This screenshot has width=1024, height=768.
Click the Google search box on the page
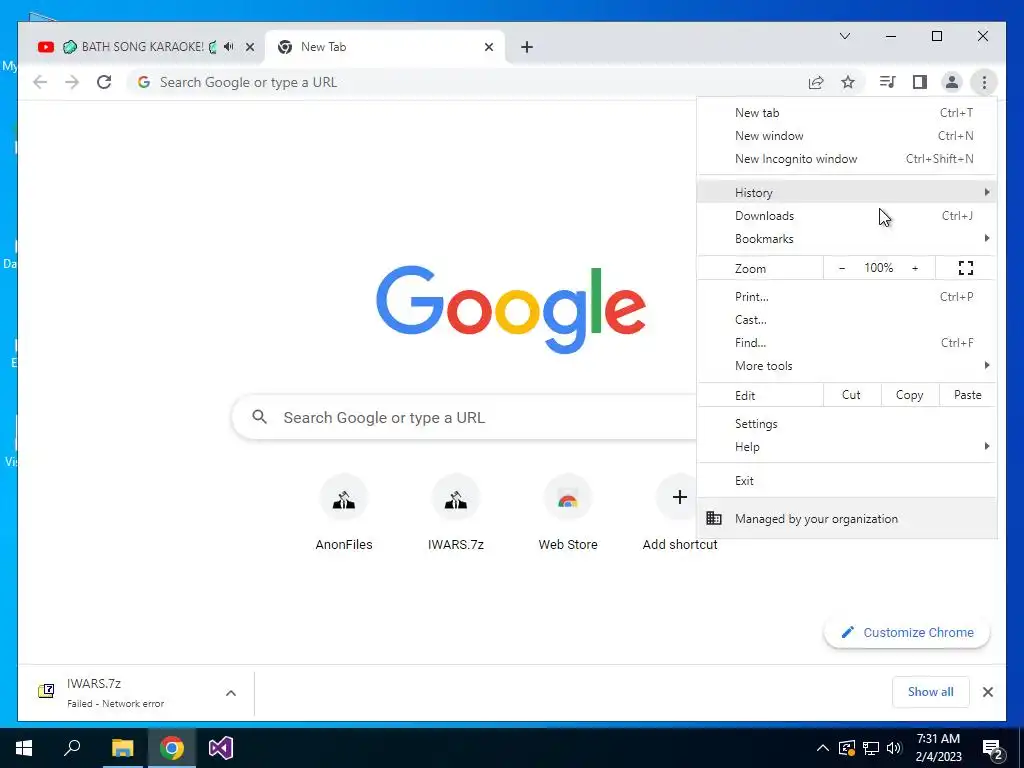(465, 417)
